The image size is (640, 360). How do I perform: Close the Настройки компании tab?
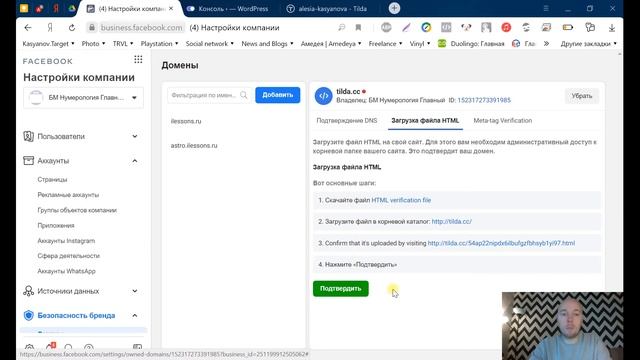click(171, 8)
